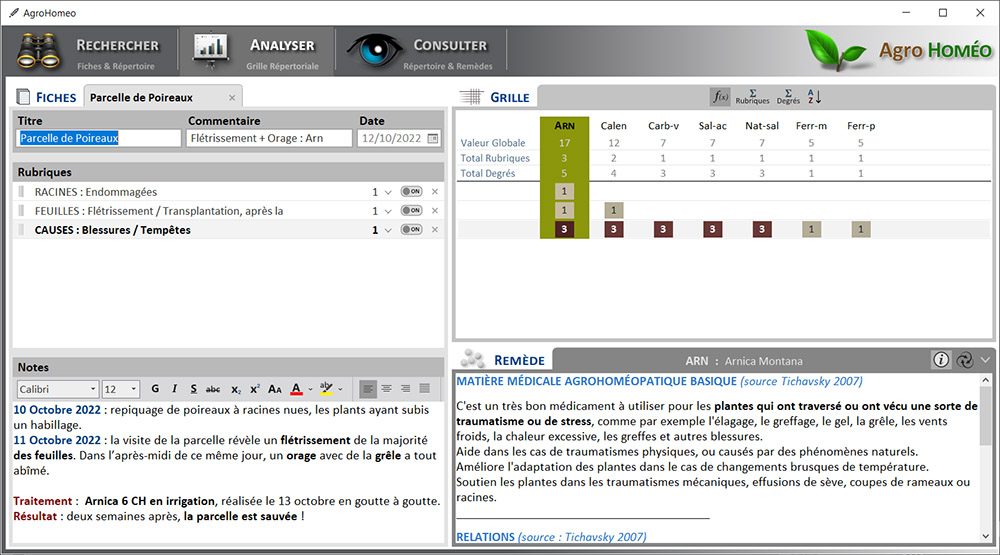
Task: Click the Commentaire input field
Action: click(269, 138)
